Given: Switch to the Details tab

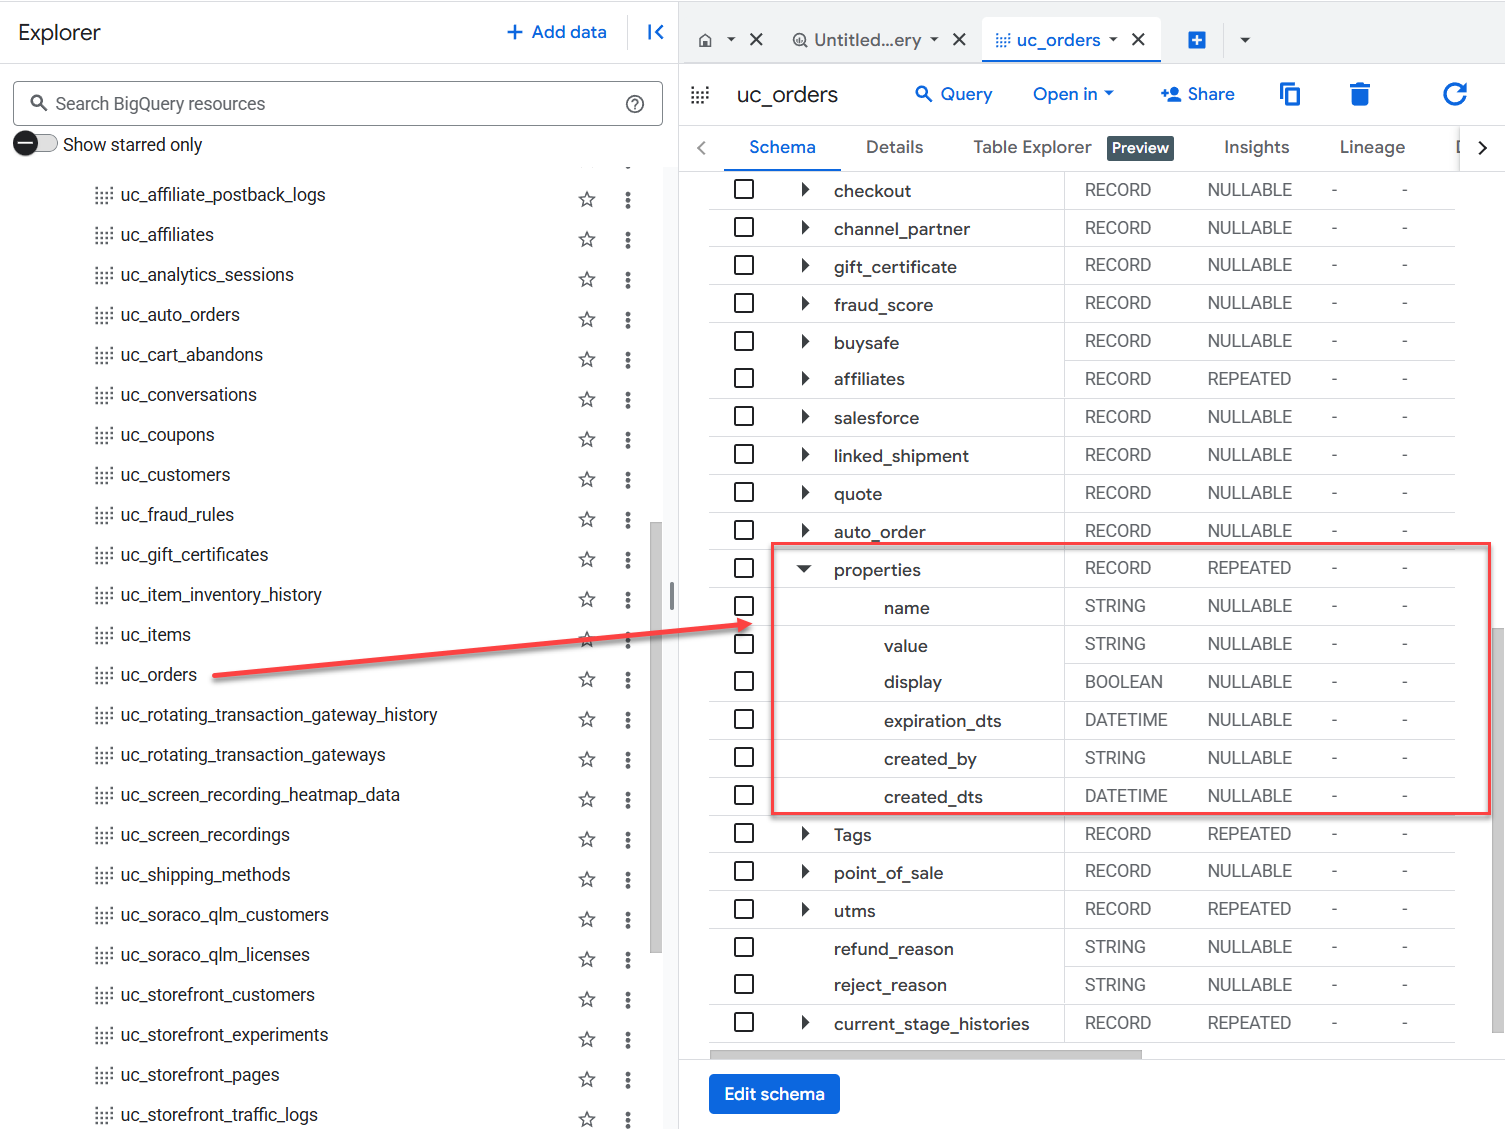Looking at the screenshot, I should [894, 147].
